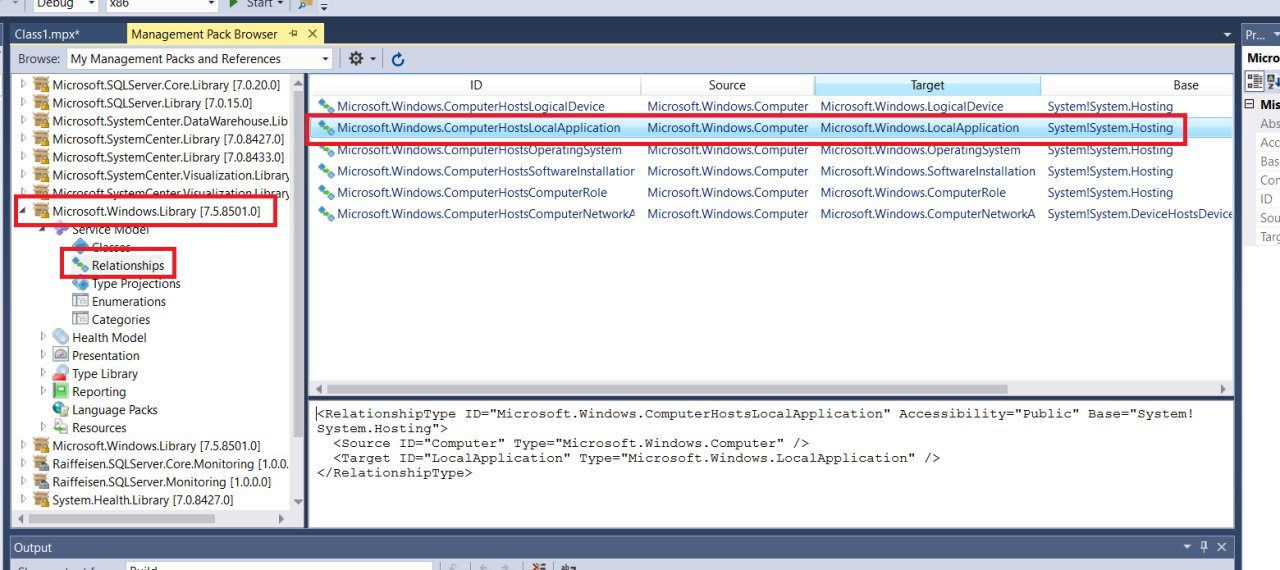Click the ComputerHostsLogicalDevice row relationship icon
Viewport: 1280px width, 570px height.
(x=326, y=106)
